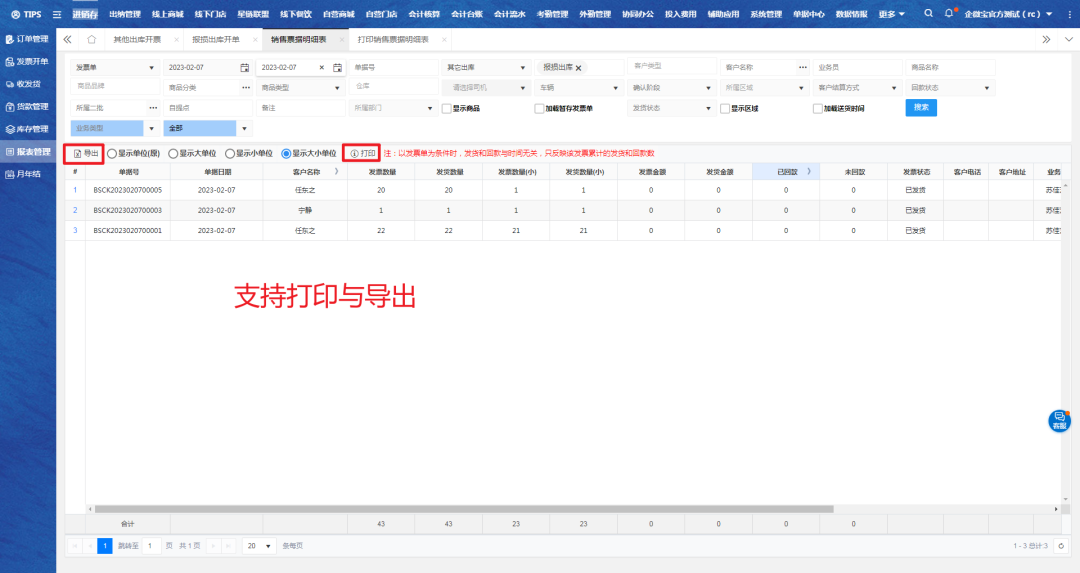Click the search magnifier icon in top bar
The height and width of the screenshot is (573, 1080).
coord(929,14)
